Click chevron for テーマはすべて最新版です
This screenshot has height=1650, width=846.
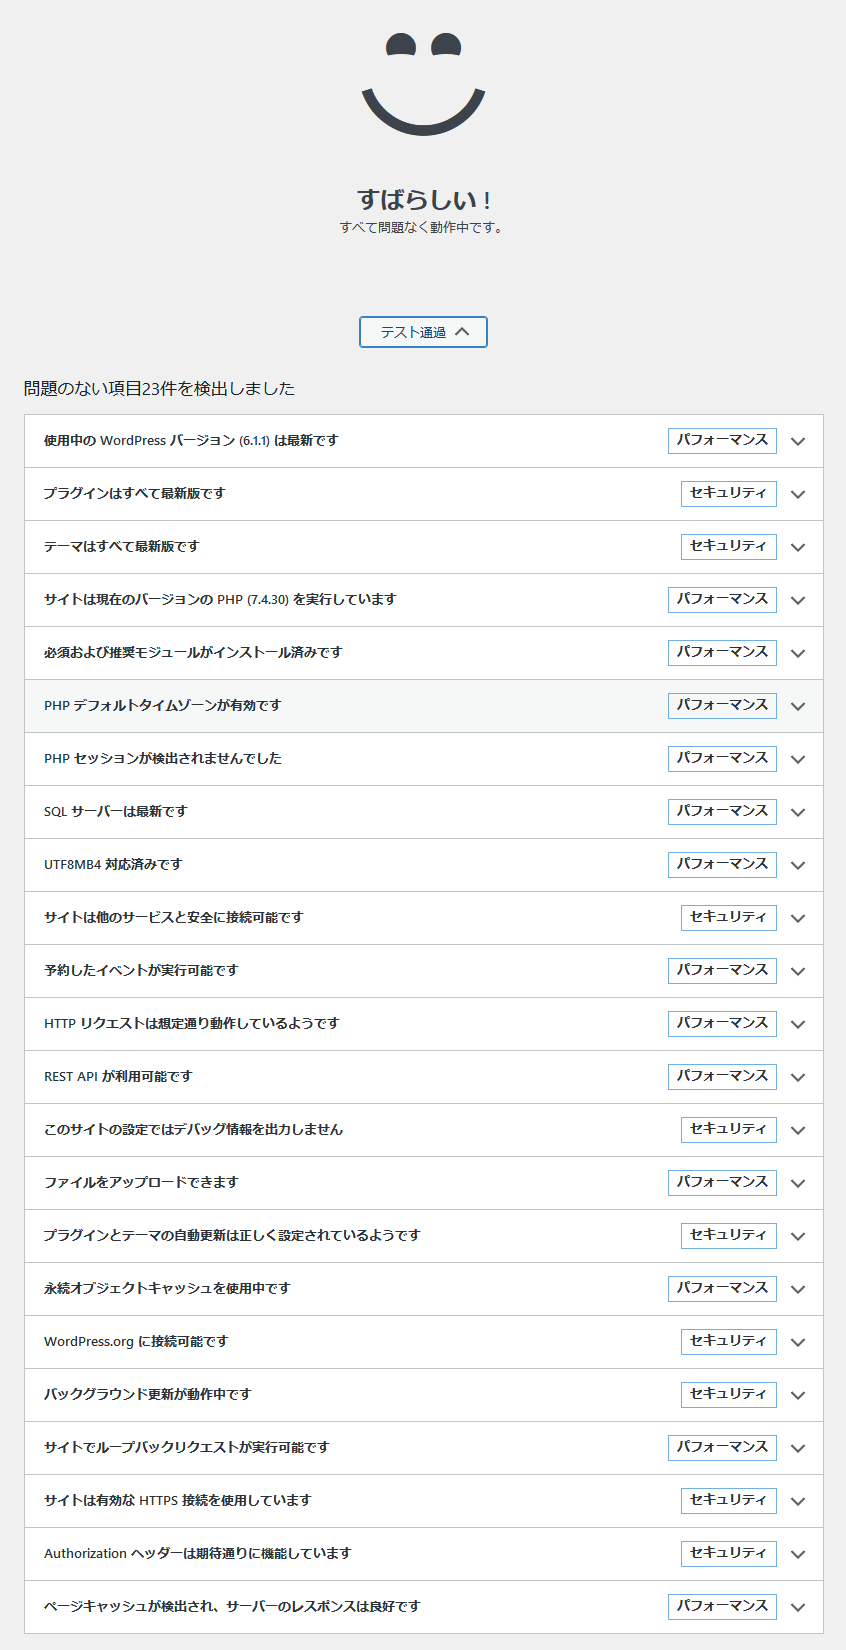(797, 547)
